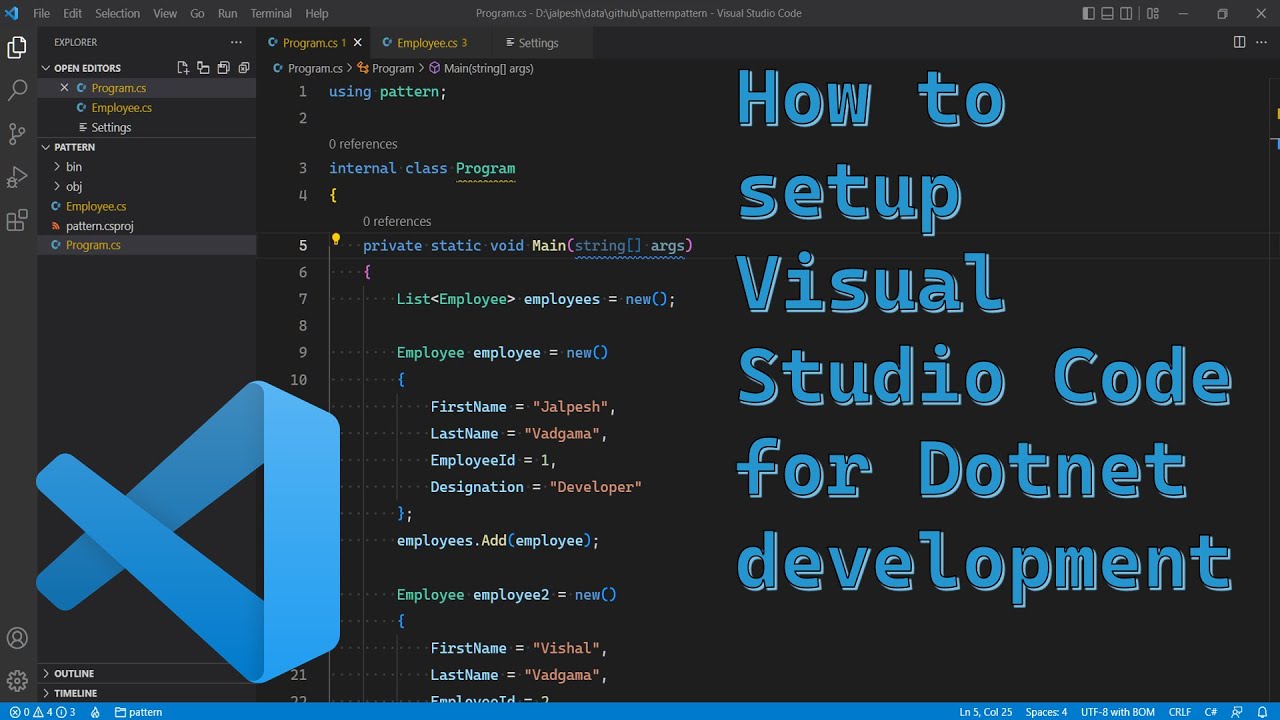Click the flame icon in status bar
This screenshot has height=720, width=1280.
[96, 712]
